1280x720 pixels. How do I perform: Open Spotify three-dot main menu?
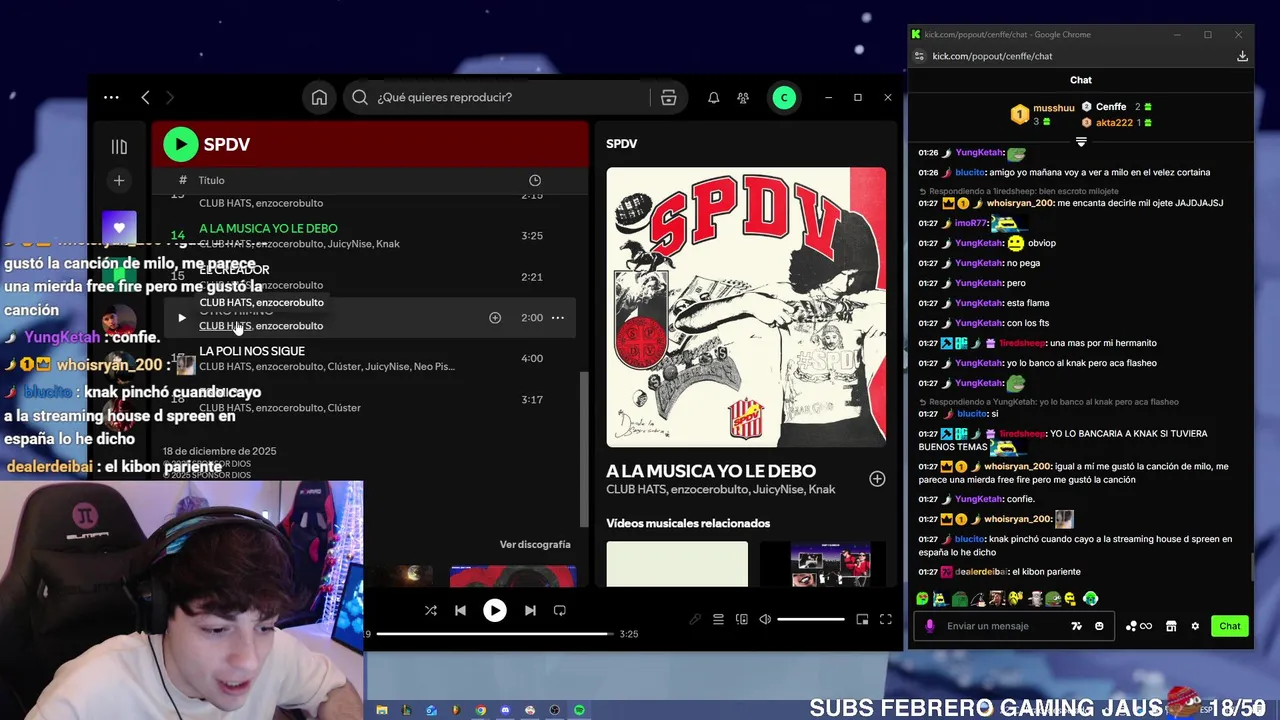(111, 97)
